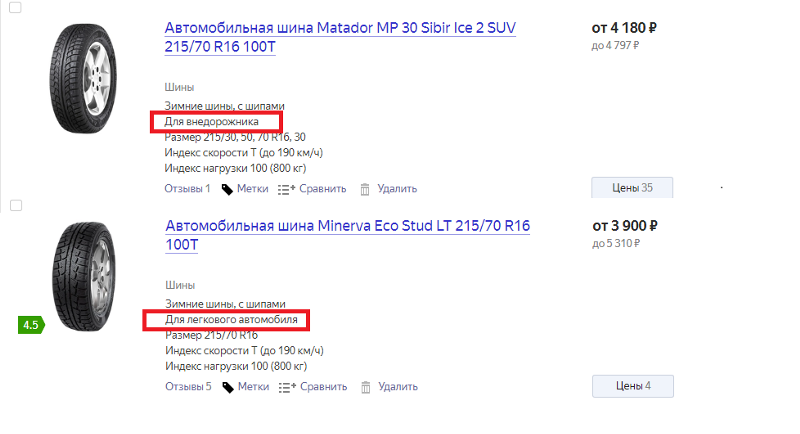View the Minerva tire thumbnail image
Screen dimensions: 800x434
coord(84,276)
